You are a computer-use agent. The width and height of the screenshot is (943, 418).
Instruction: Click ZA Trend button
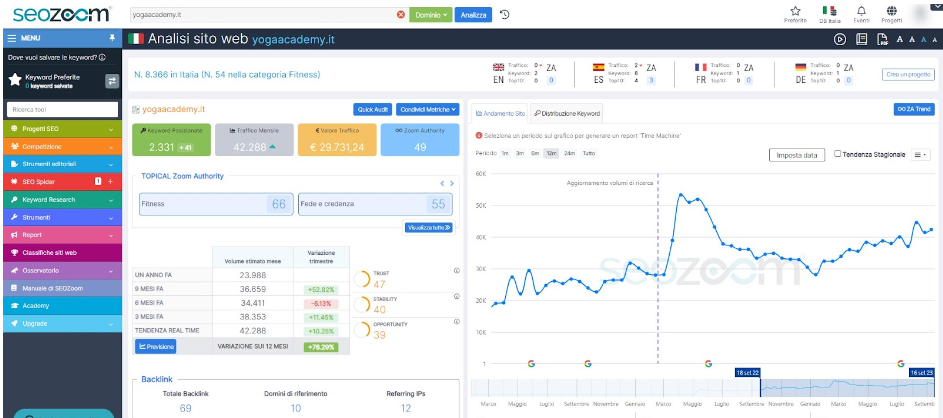(914, 109)
